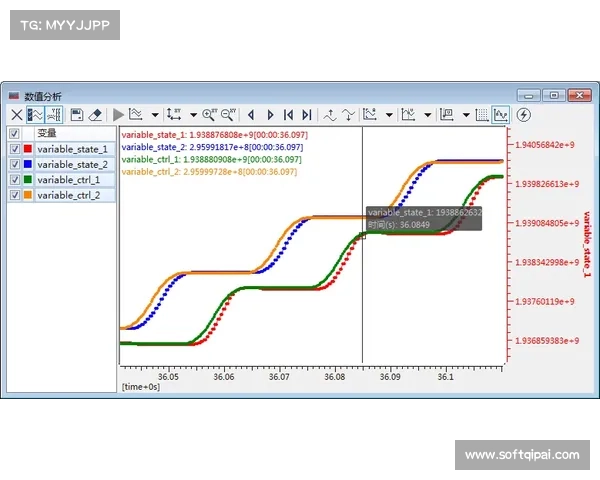Viewport: 600px width, 480px height.
Task: Uncheck the variable_state_2 checkbox
Action: tap(15, 164)
